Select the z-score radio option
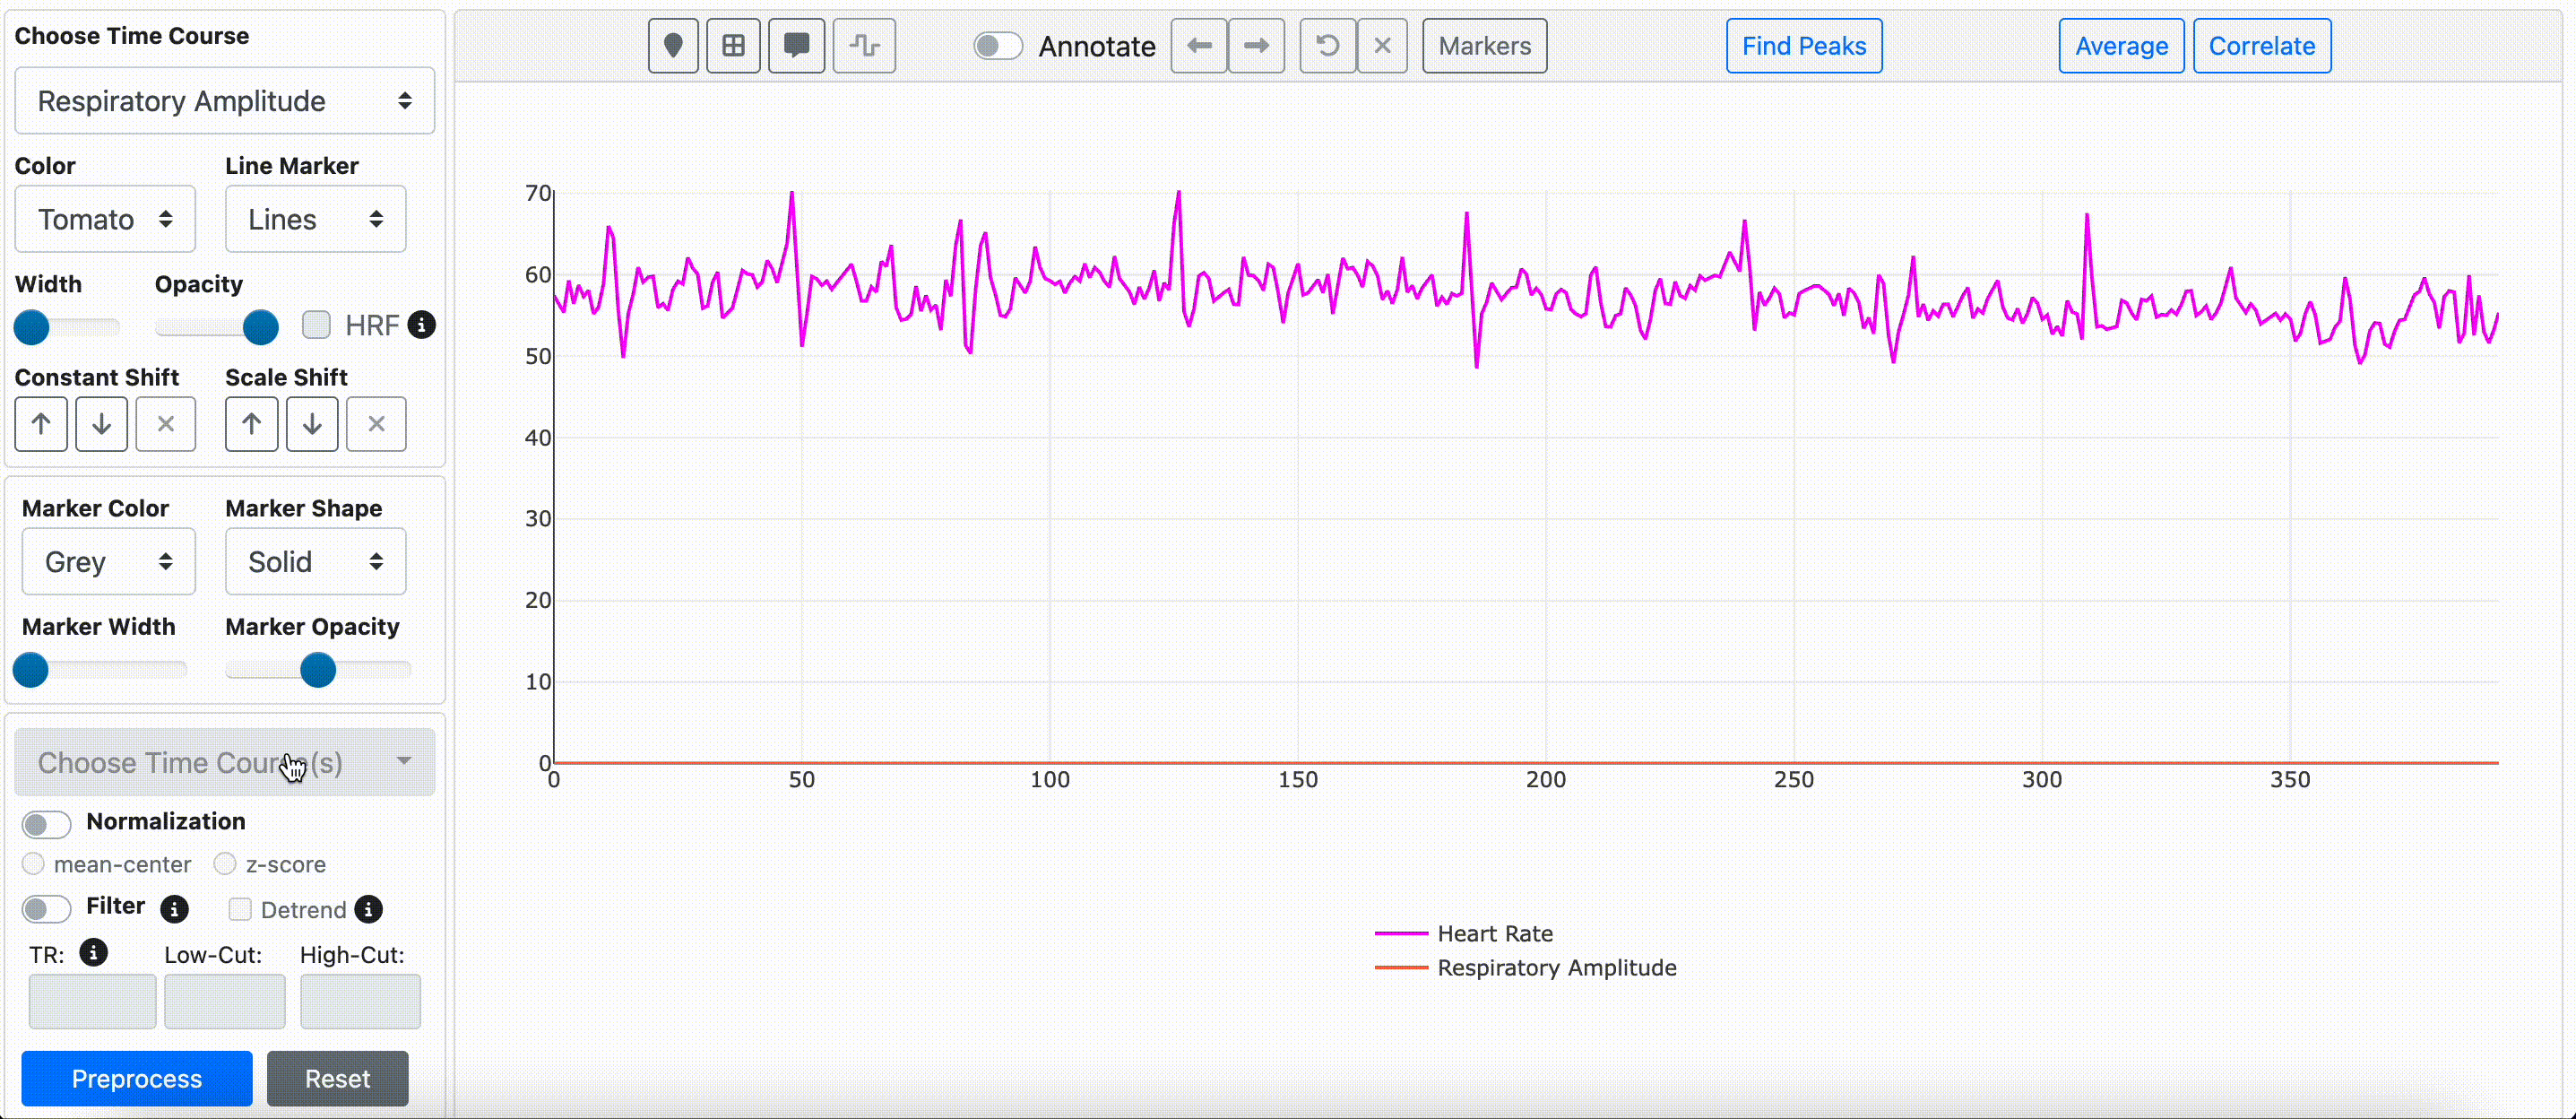Screen dimensions: 2576x1119 coord(225,863)
